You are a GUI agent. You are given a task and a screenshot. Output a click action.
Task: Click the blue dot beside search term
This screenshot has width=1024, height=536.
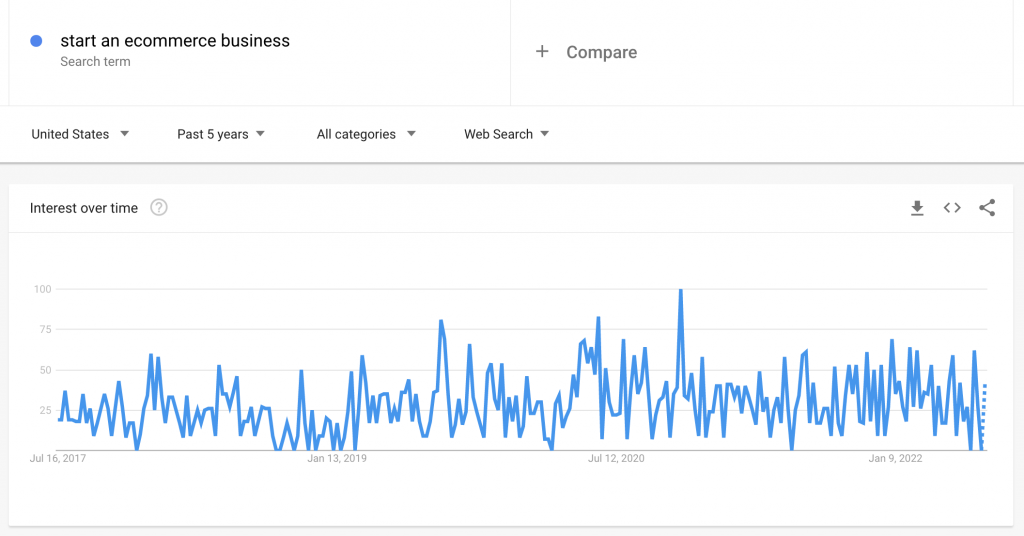[37, 41]
